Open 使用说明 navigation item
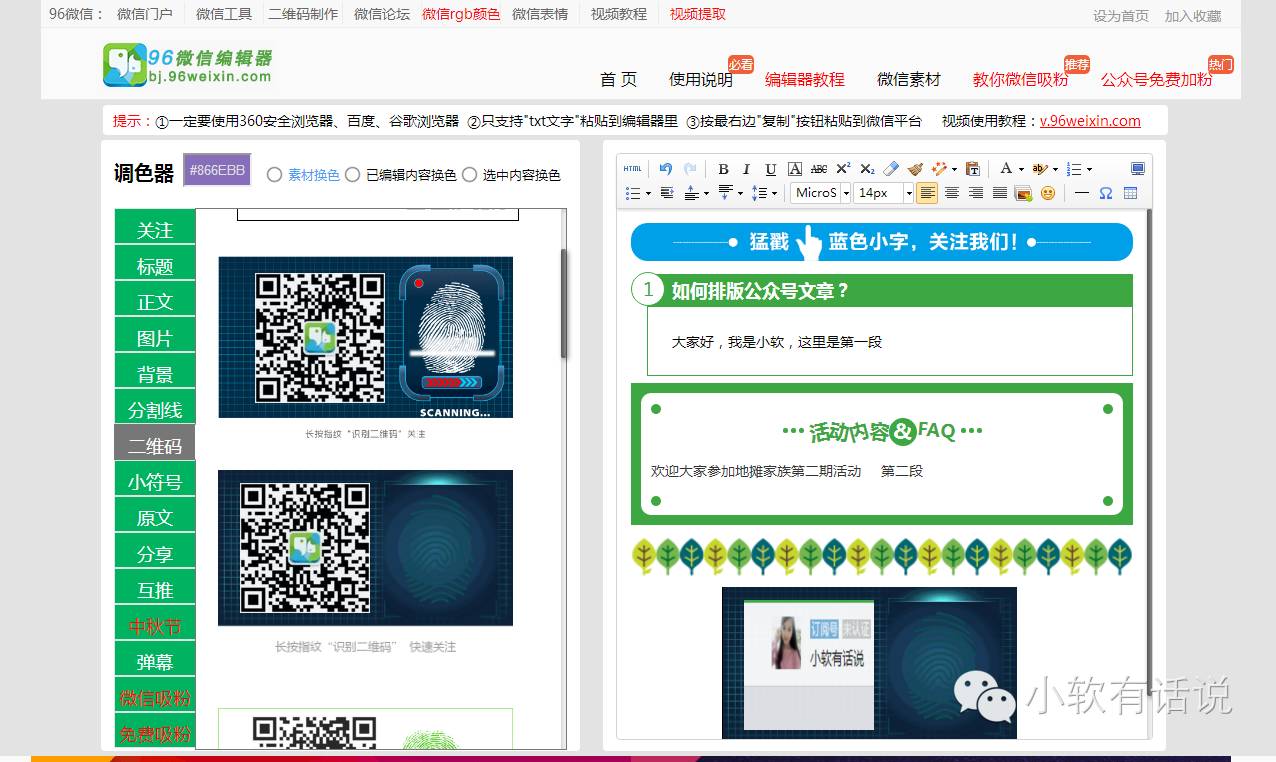The image size is (1276, 762). (701, 79)
